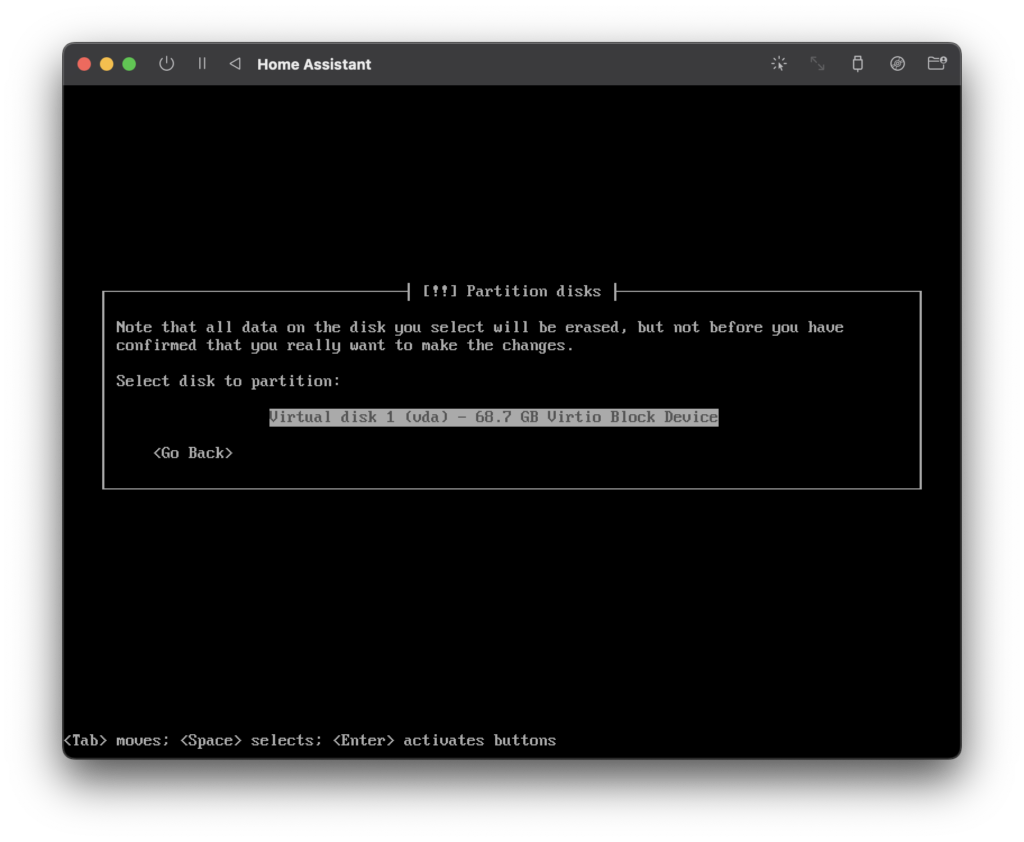Select Virtual disk 1 (vda) entry
Image resolution: width=1024 pixels, height=842 pixels.
coord(494,417)
